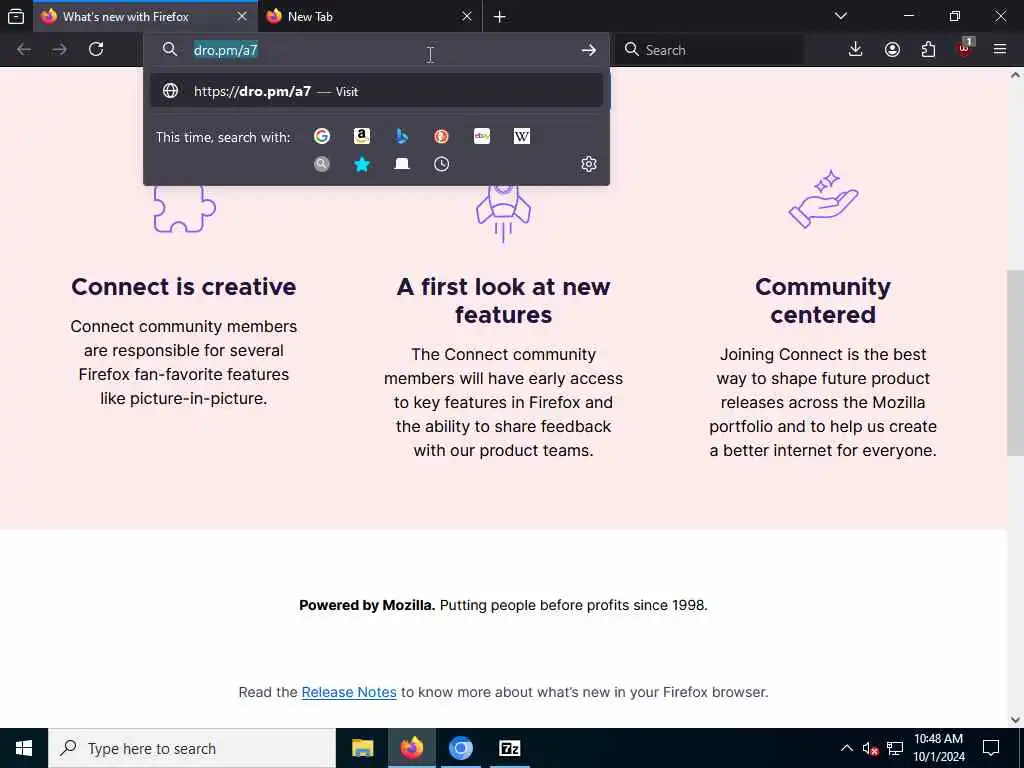Open the Downloads panel

point(856,49)
